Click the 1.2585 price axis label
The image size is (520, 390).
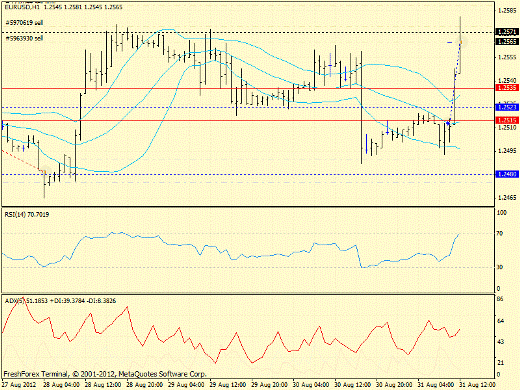pos(507,11)
